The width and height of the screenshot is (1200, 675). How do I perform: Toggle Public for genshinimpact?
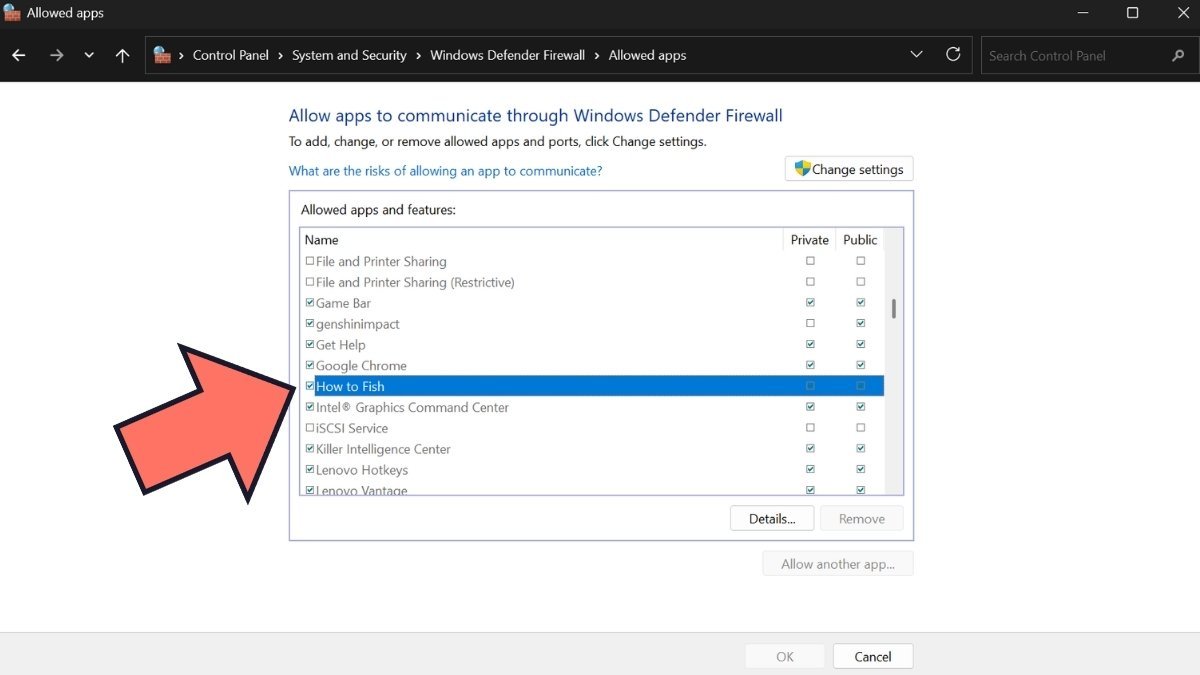861,324
